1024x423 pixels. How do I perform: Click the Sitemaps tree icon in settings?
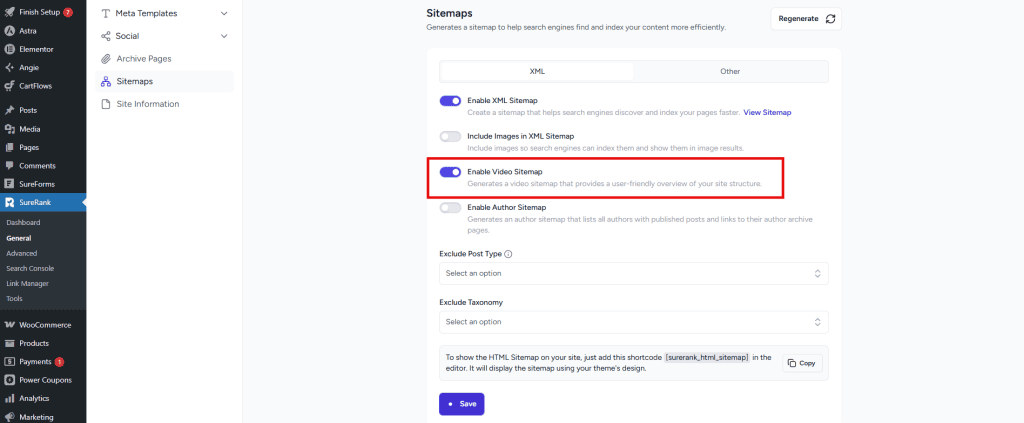pos(106,81)
